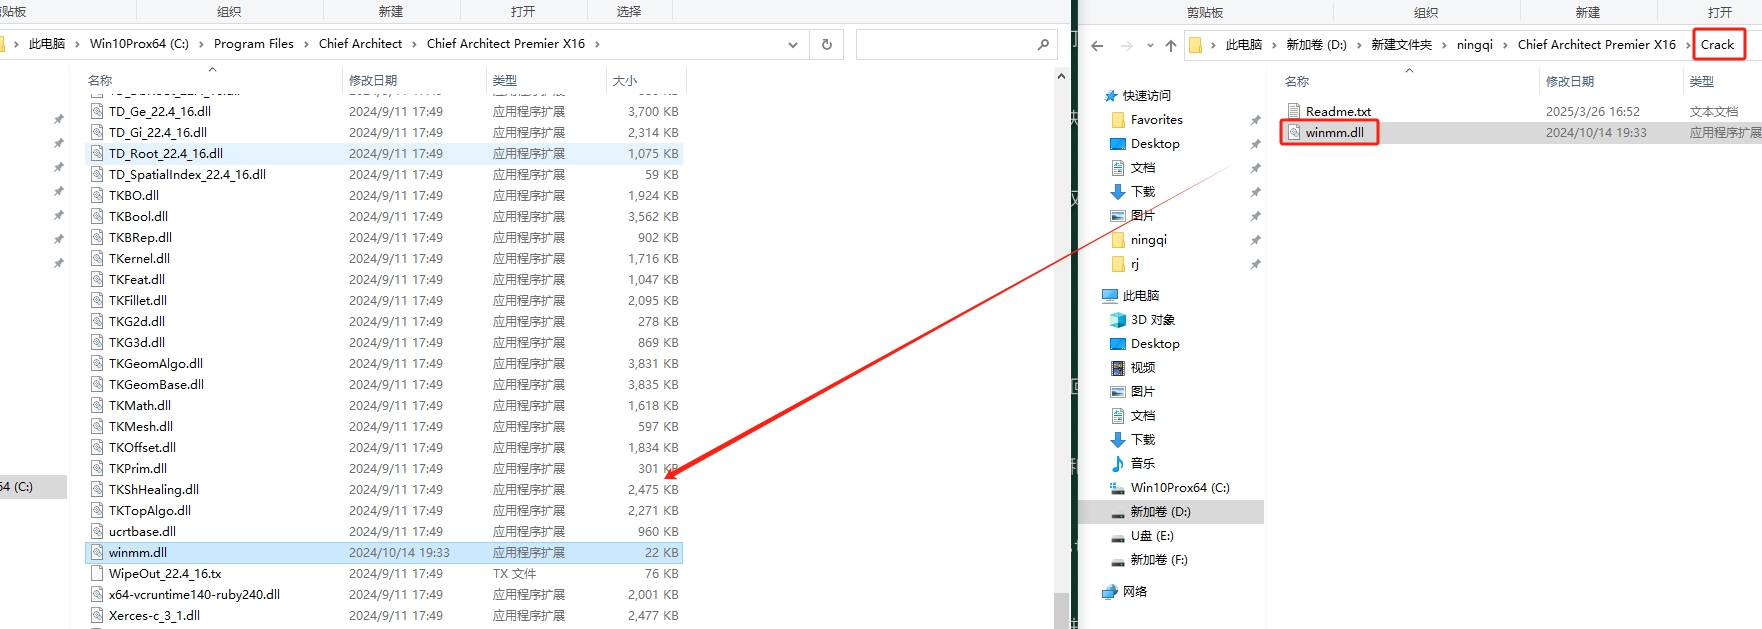Select 快速访问 in navigation pane
Image resolution: width=1762 pixels, height=629 pixels.
(x=1138, y=96)
